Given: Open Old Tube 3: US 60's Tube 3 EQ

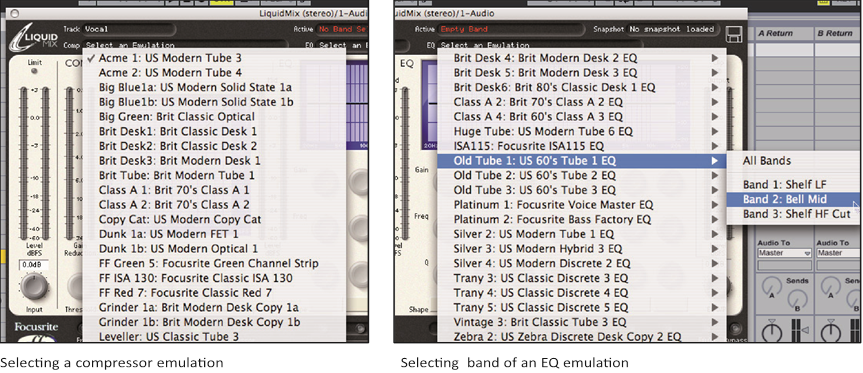Looking at the screenshot, I should (x=582, y=190).
